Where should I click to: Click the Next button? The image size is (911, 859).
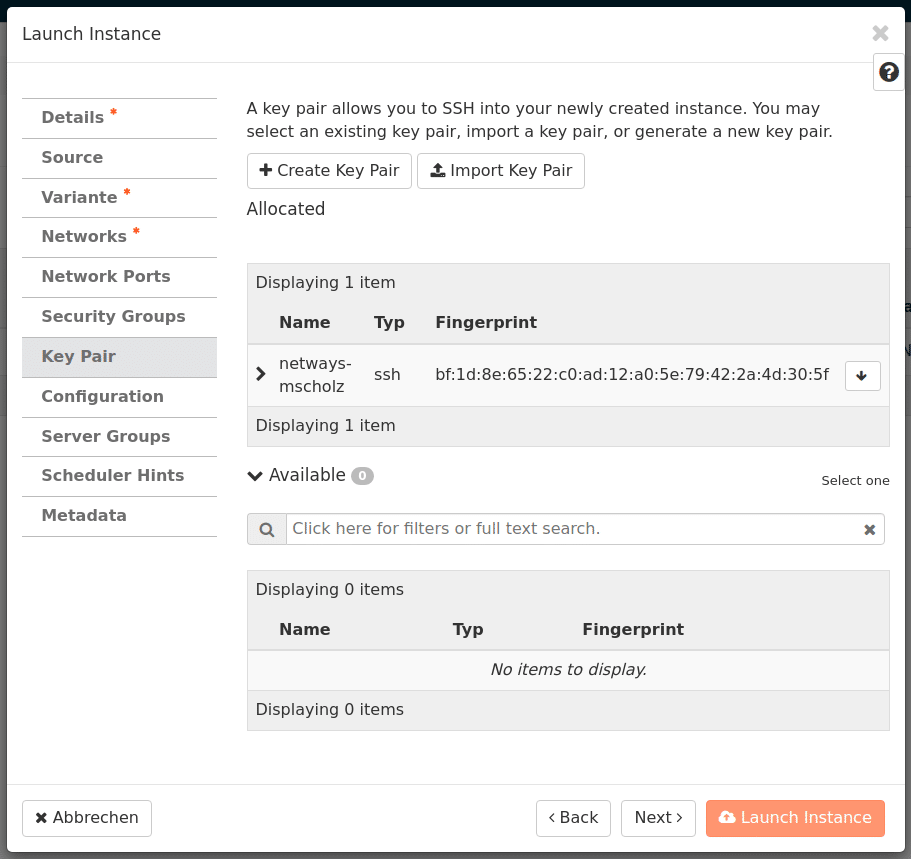coord(658,818)
